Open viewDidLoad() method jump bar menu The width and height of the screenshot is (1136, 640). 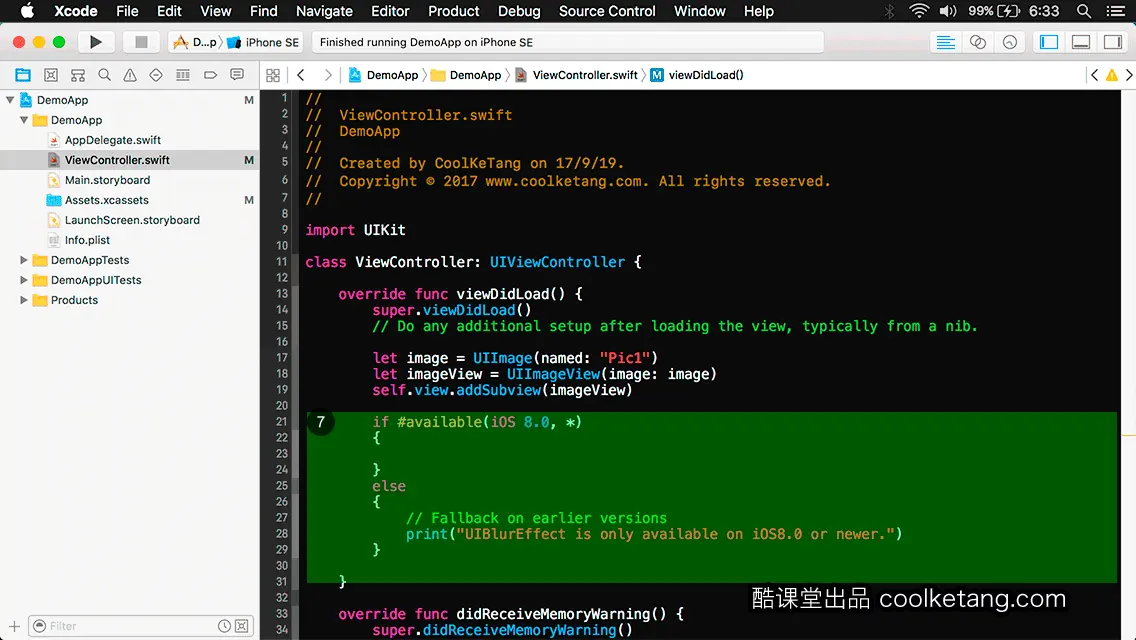pyautogui.click(x=697, y=75)
